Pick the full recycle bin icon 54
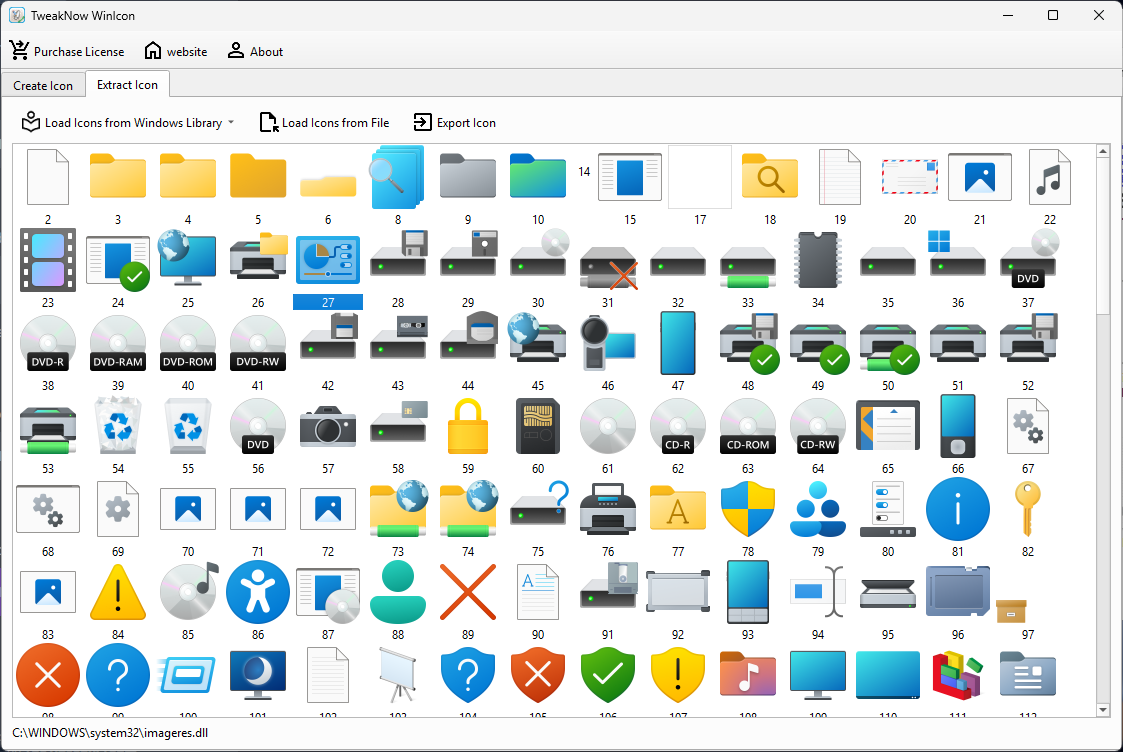The image size is (1123, 752). click(x=118, y=426)
